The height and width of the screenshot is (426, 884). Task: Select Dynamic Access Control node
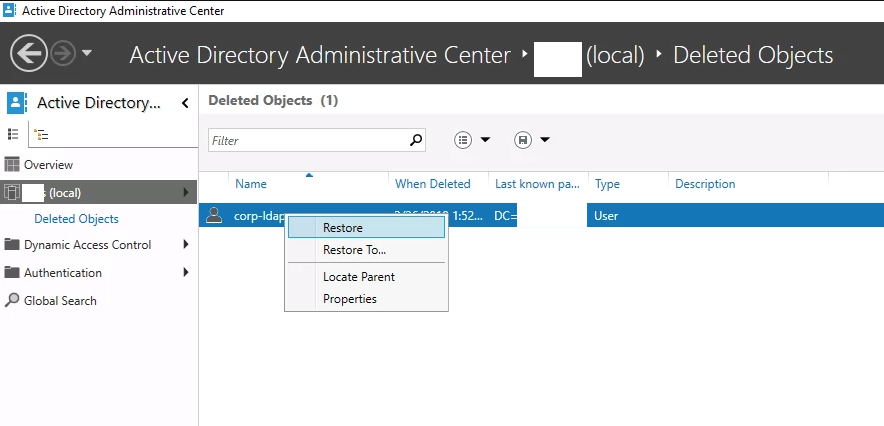pyautogui.click(x=87, y=245)
